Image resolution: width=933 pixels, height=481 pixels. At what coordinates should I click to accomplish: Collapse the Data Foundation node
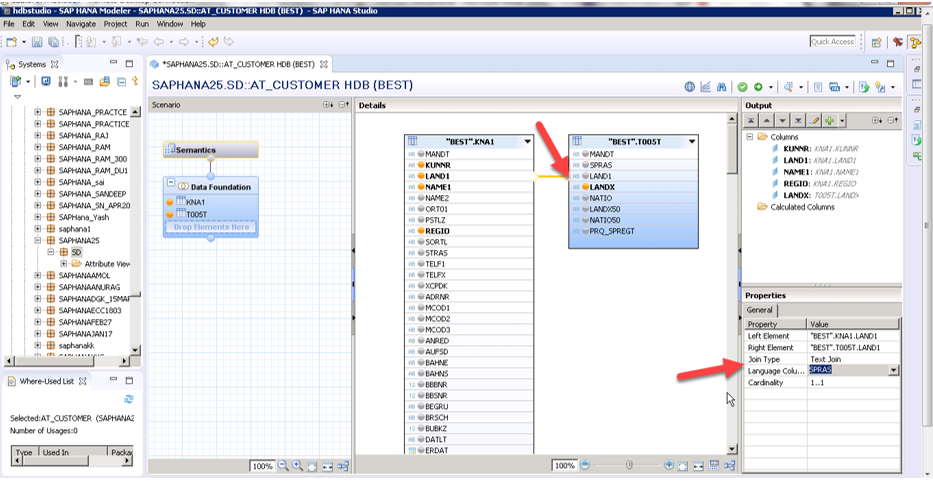(x=171, y=183)
